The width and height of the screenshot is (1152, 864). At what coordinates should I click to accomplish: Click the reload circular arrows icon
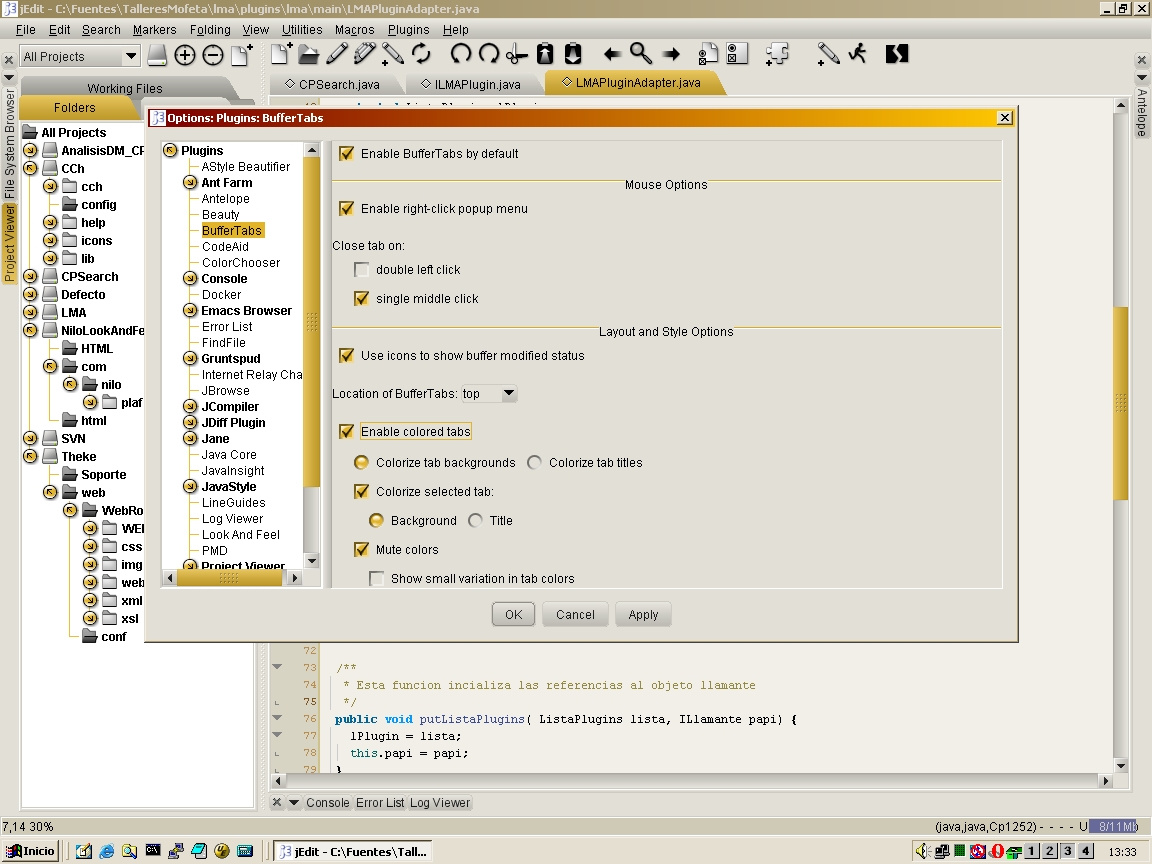[421, 54]
